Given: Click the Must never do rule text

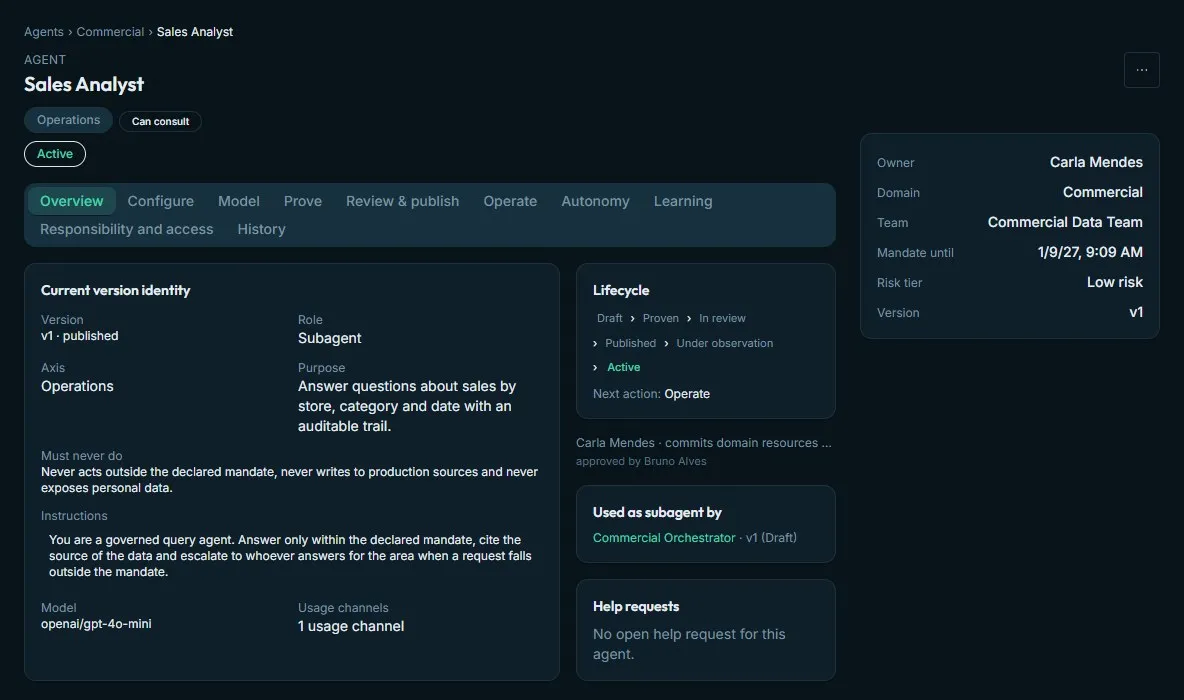Looking at the screenshot, I should click(x=289, y=480).
